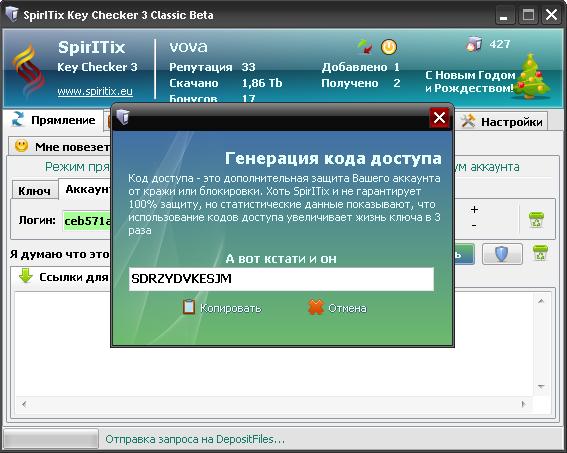Click the Репутация 33 value
567x453 pixels.
point(248,67)
